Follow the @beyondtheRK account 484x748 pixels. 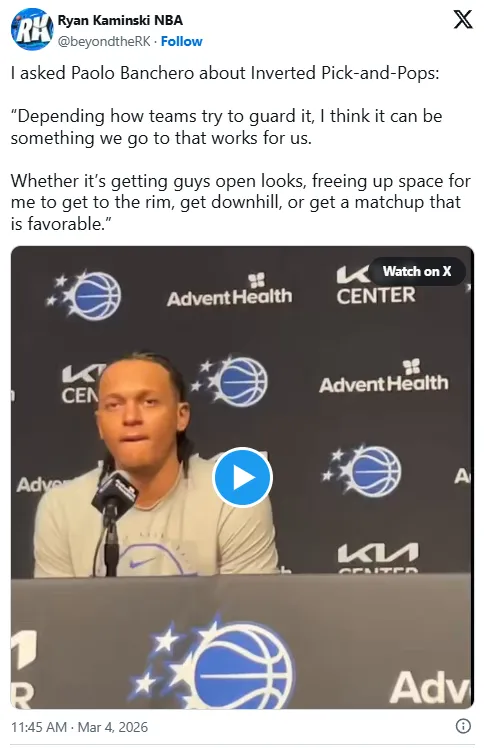tap(182, 42)
